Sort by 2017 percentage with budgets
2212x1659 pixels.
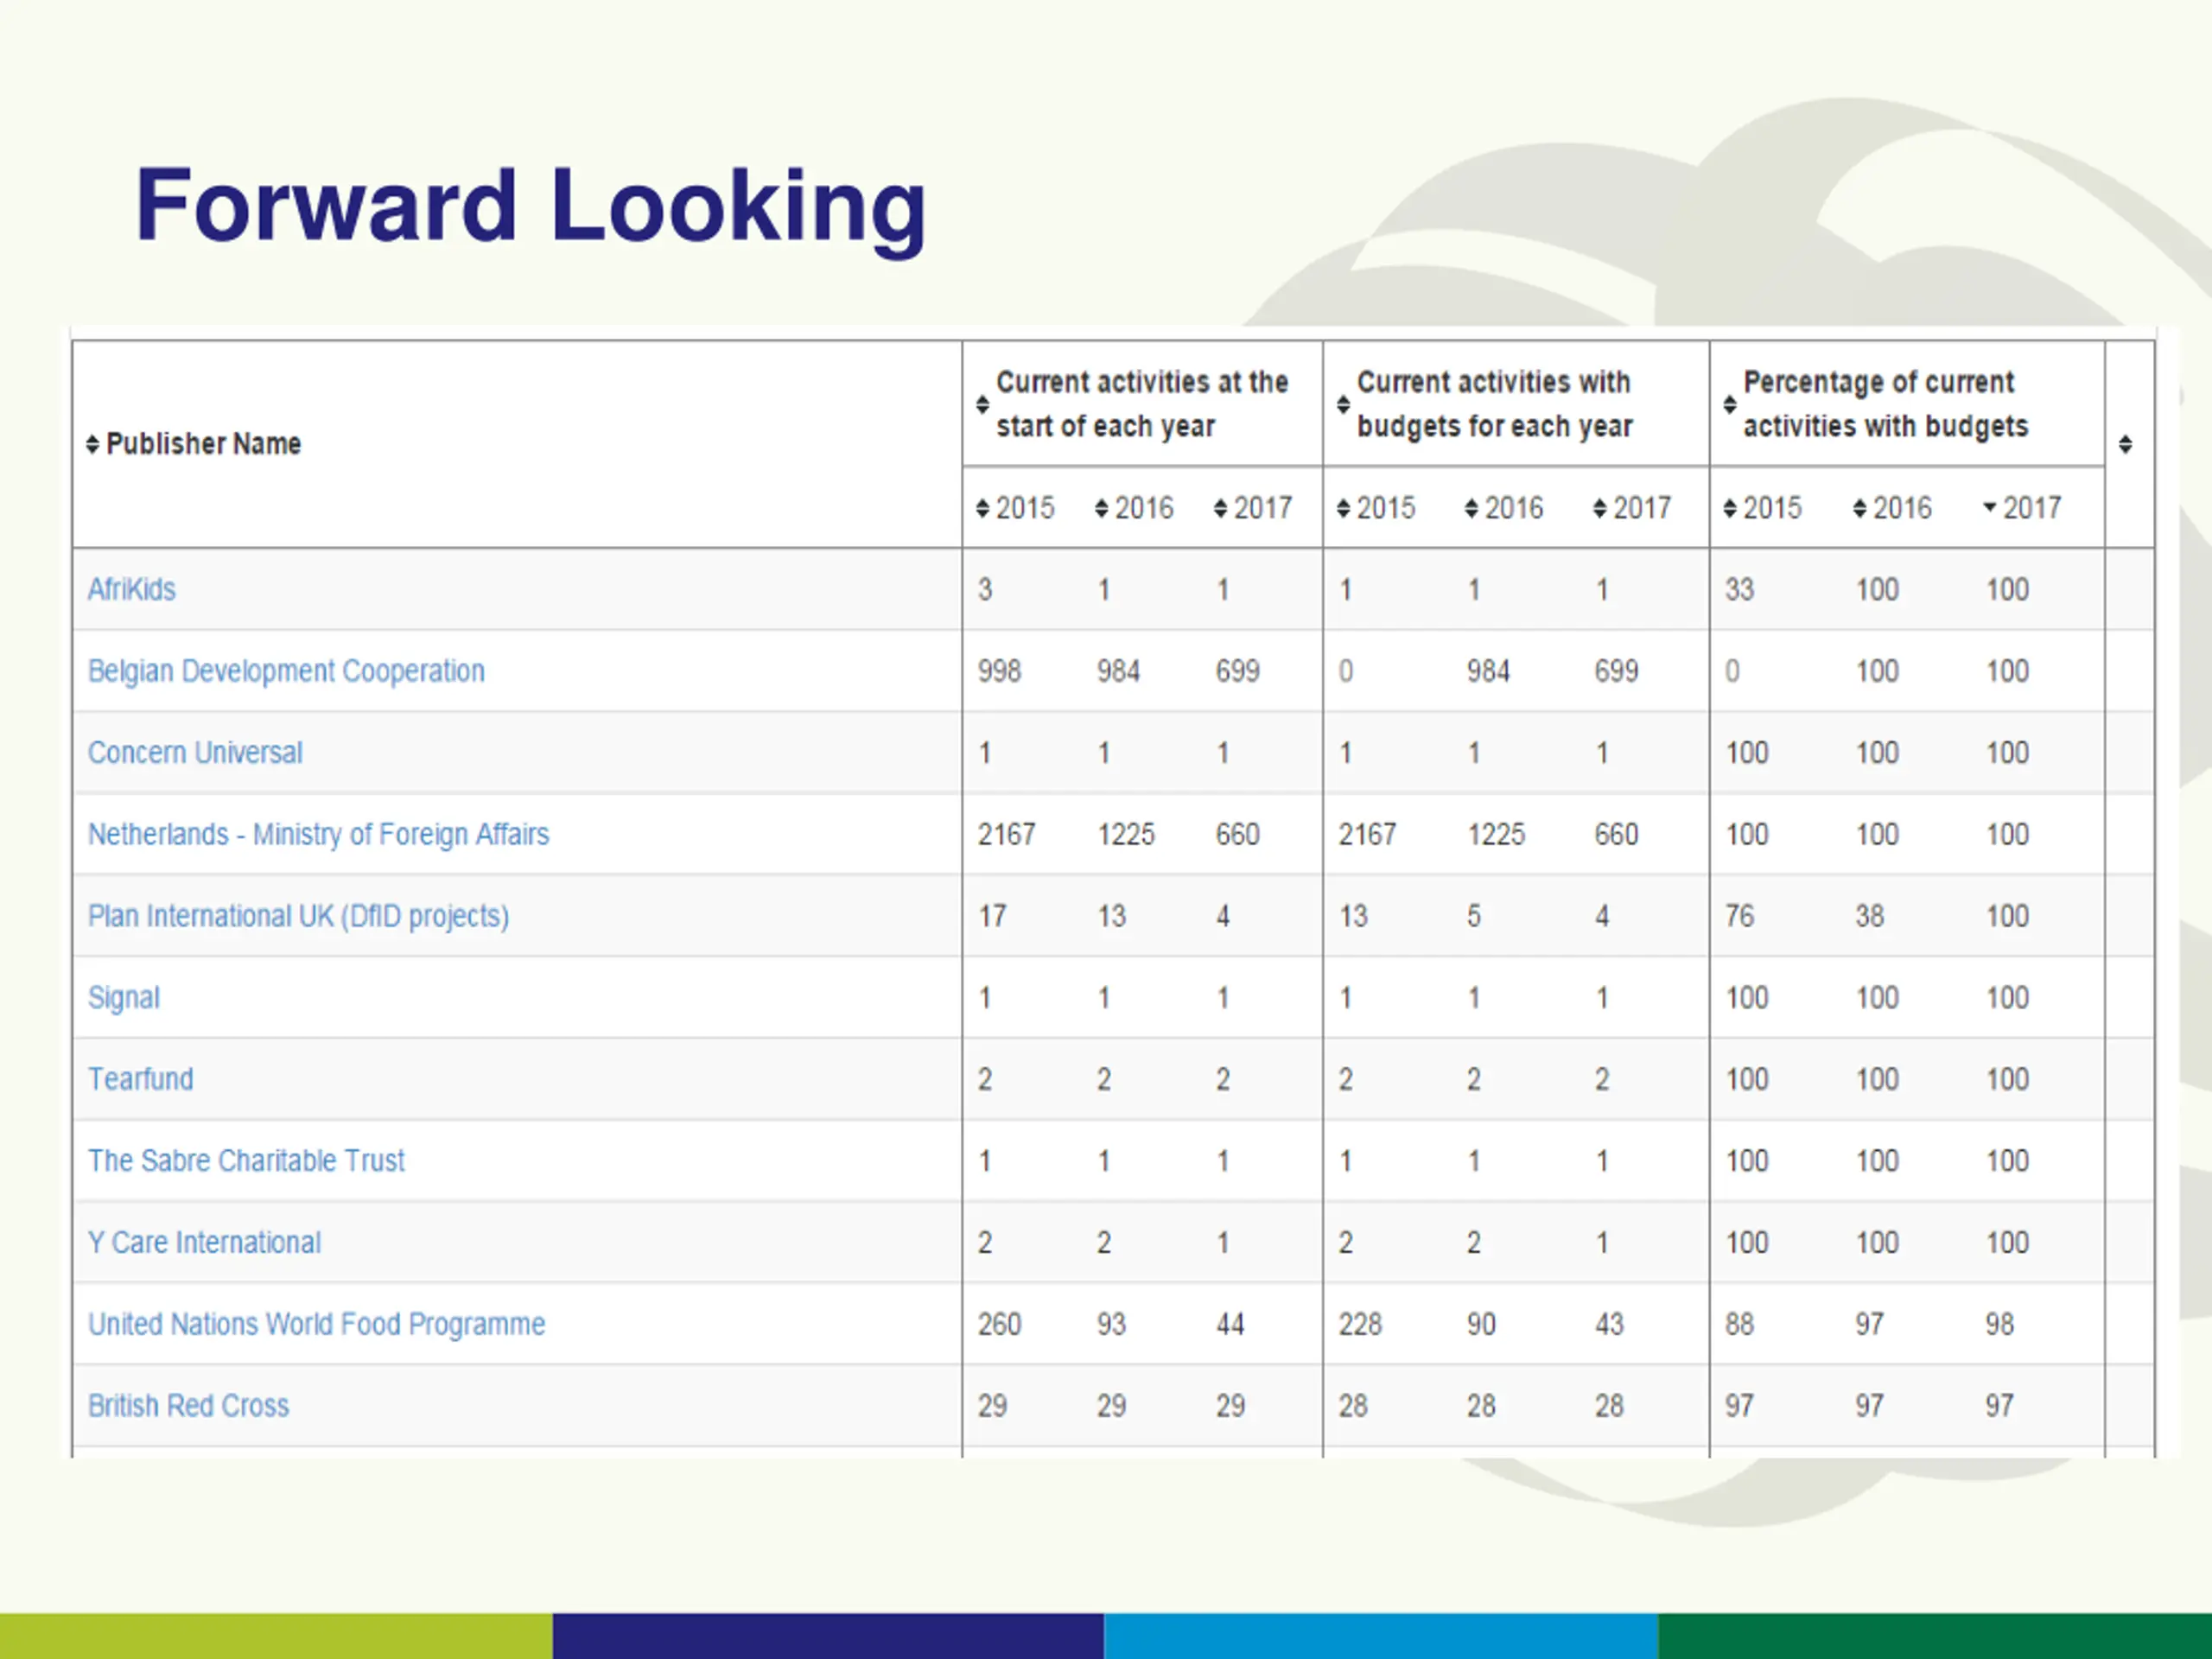click(2022, 508)
